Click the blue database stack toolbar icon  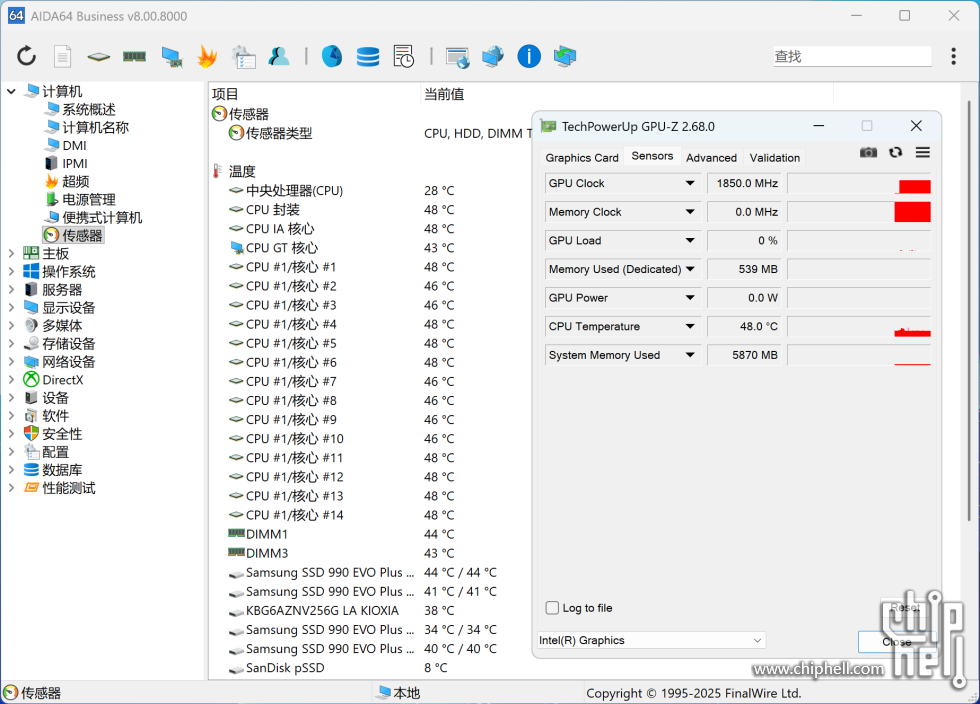tap(368, 56)
